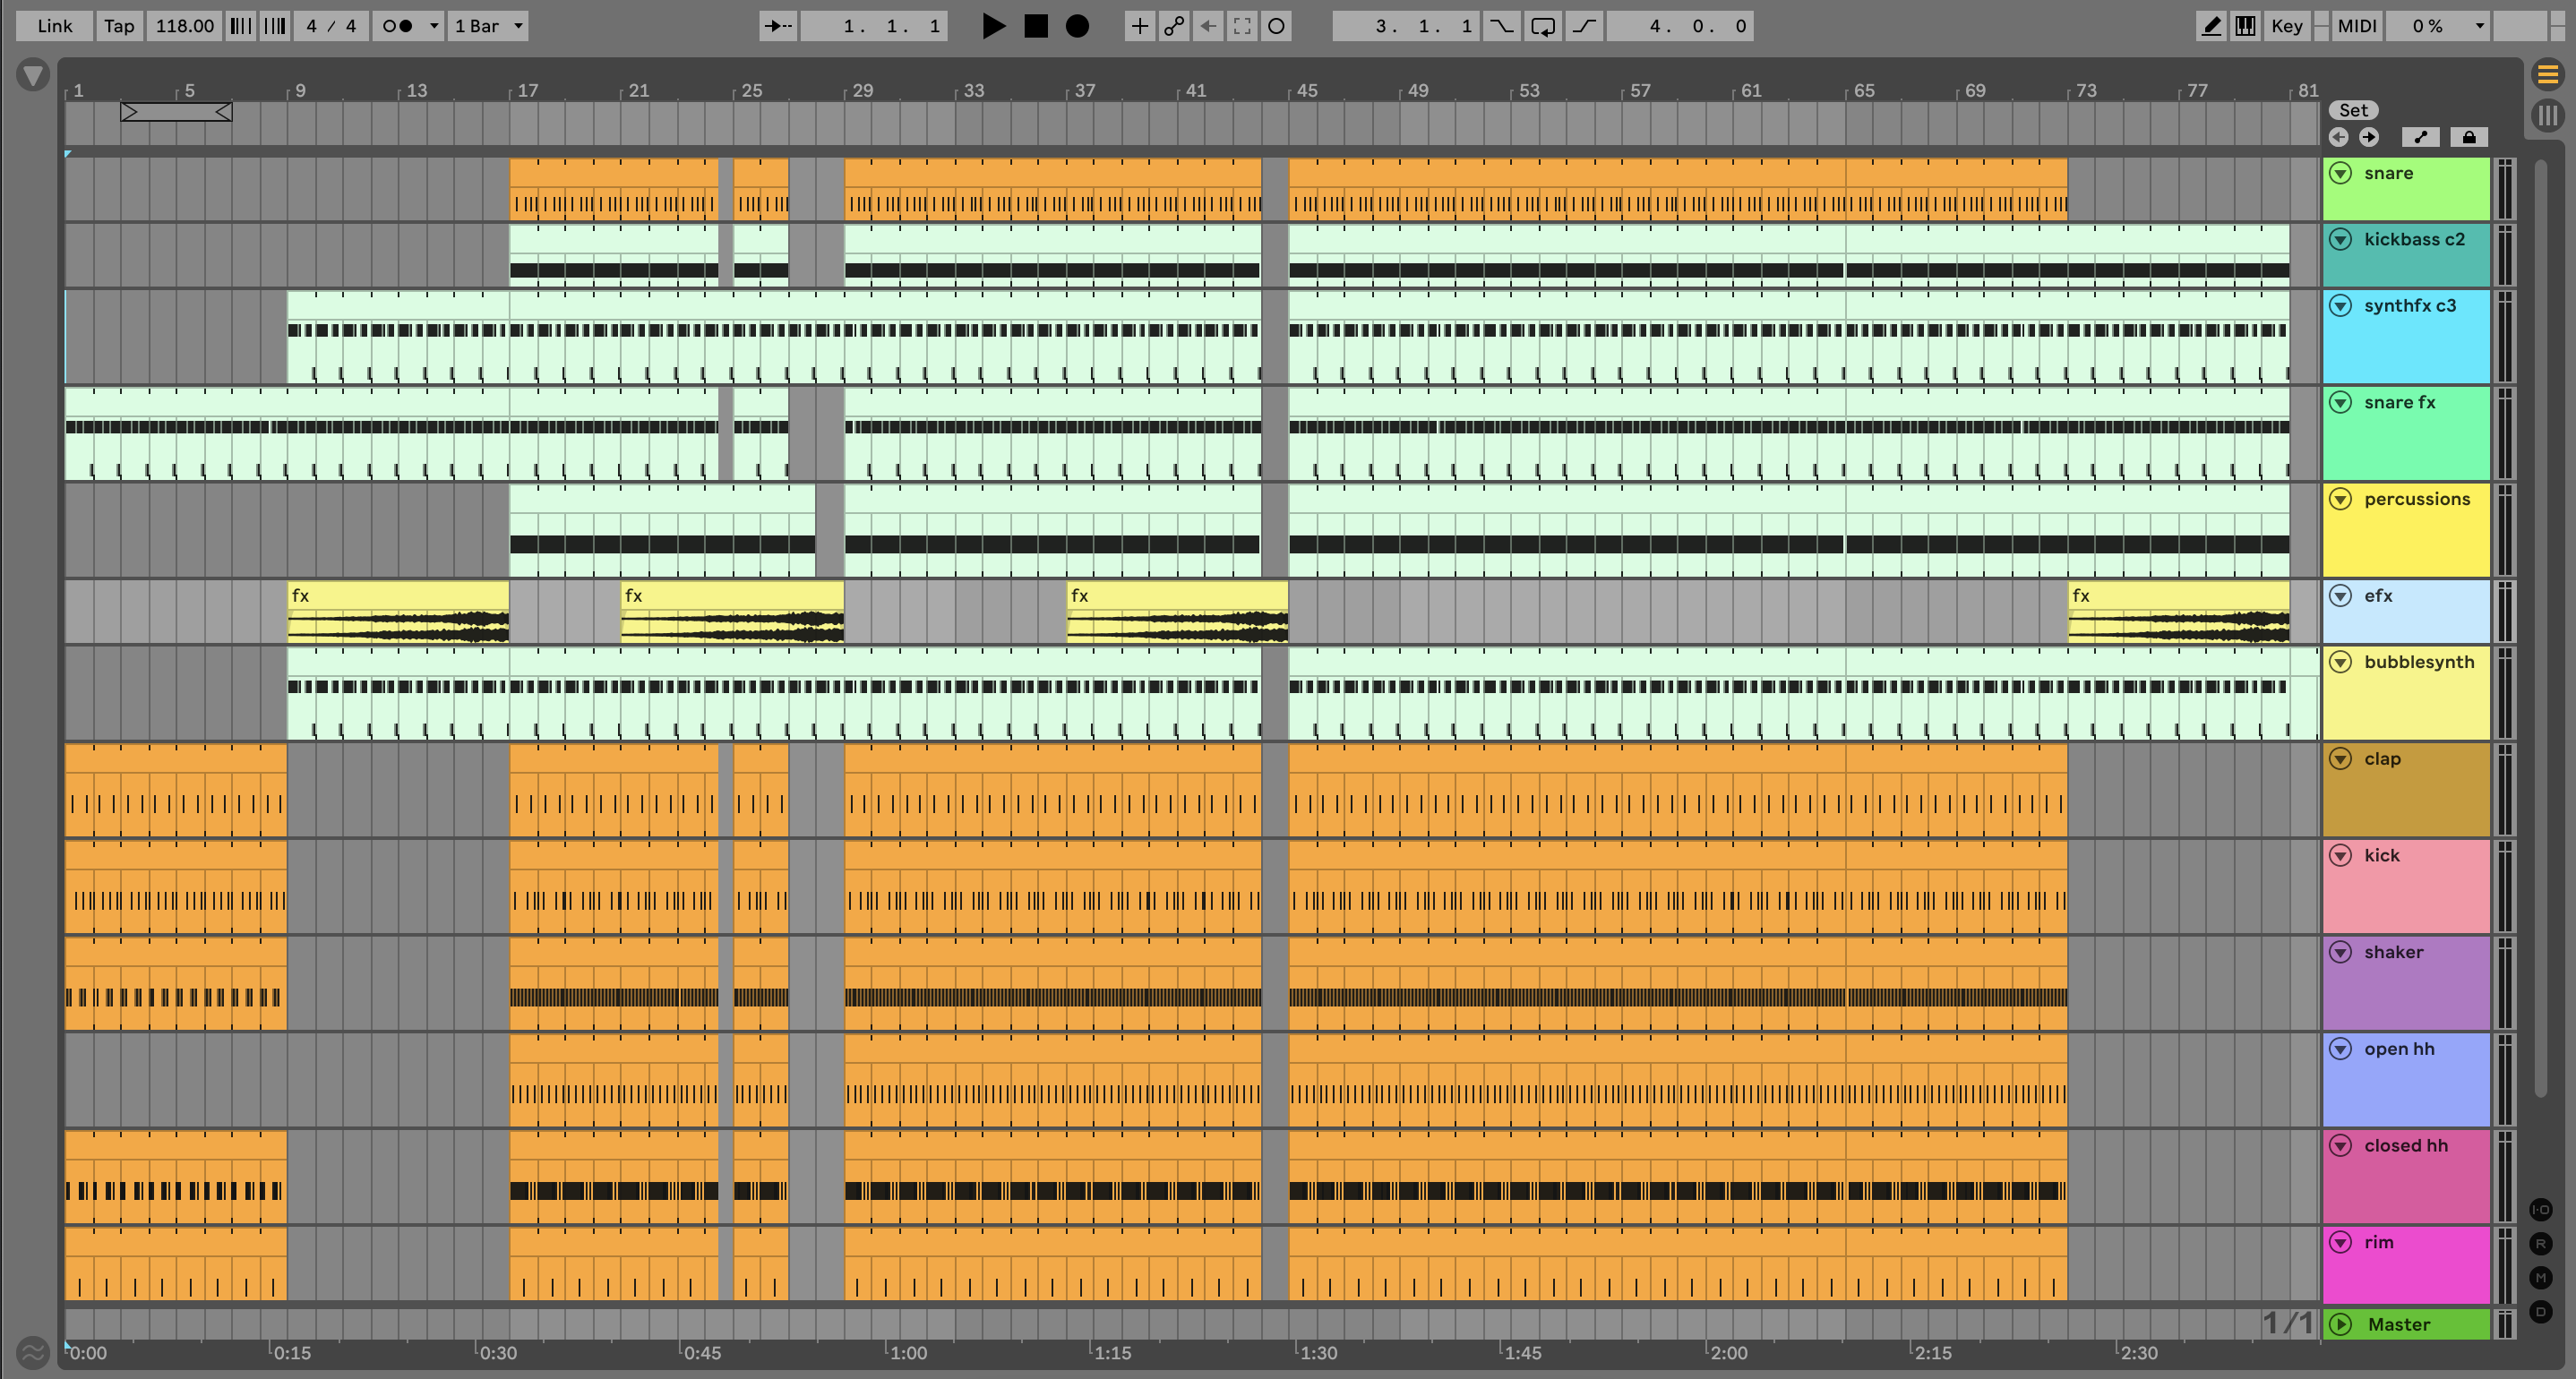Open the 1 Bar quantization dropdown
The height and width of the screenshot is (1379, 2576).
(x=488, y=26)
